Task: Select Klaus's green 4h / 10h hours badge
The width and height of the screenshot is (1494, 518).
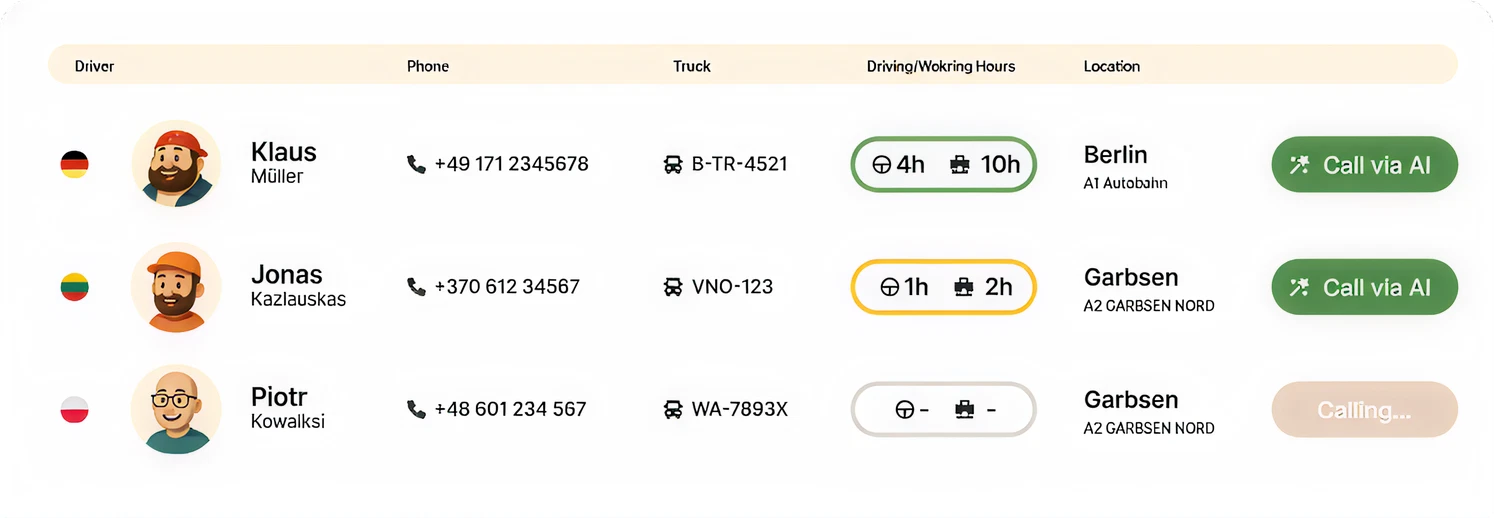Action: [x=943, y=164]
